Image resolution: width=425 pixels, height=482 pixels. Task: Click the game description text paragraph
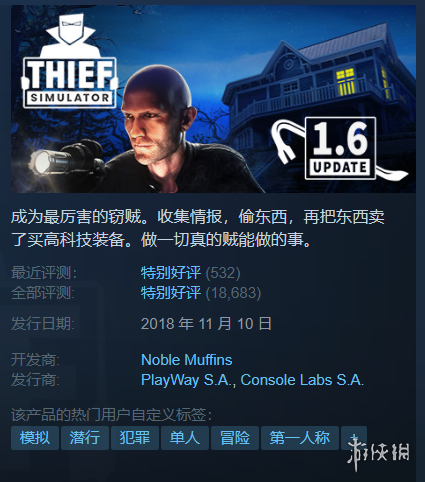tap(198, 228)
